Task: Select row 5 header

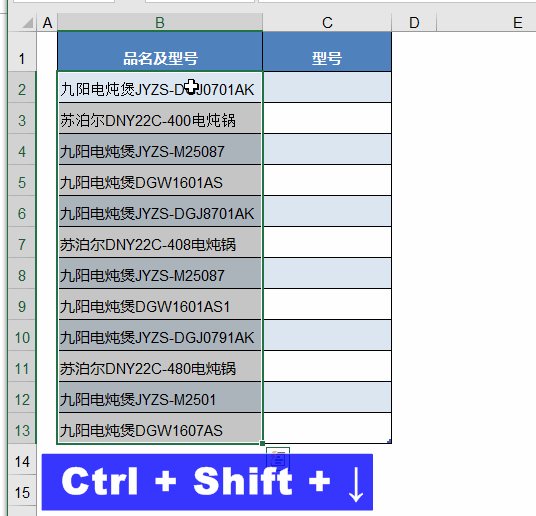Action: coord(22,181)
